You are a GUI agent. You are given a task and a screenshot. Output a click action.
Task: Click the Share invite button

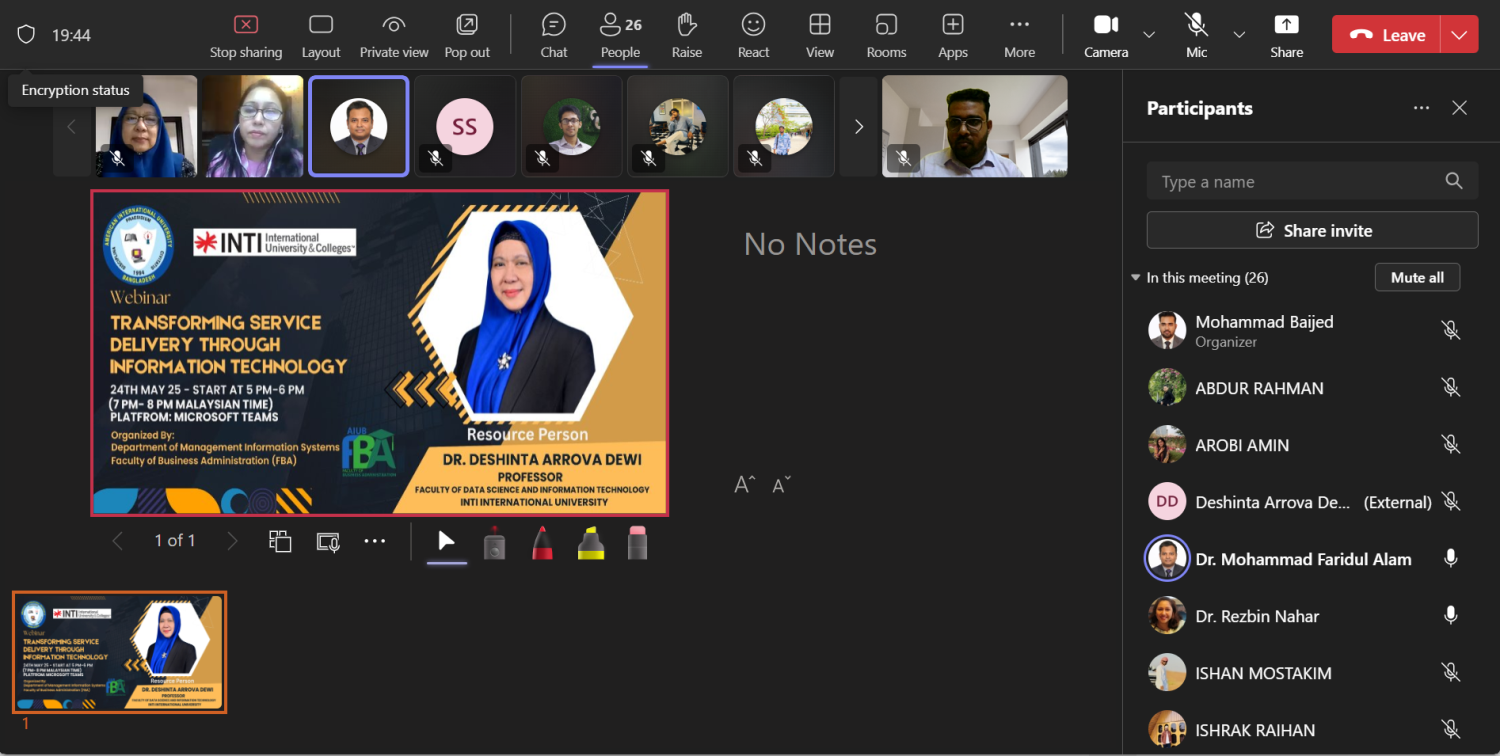(1312, 231)
